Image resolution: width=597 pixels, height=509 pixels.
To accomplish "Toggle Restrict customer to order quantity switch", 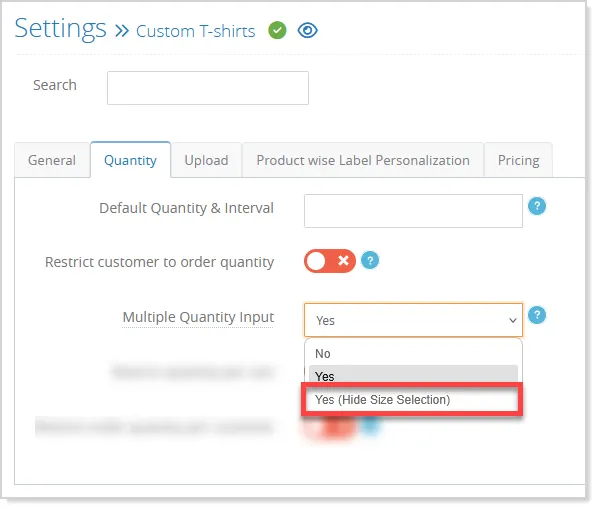I will point(330,261).
